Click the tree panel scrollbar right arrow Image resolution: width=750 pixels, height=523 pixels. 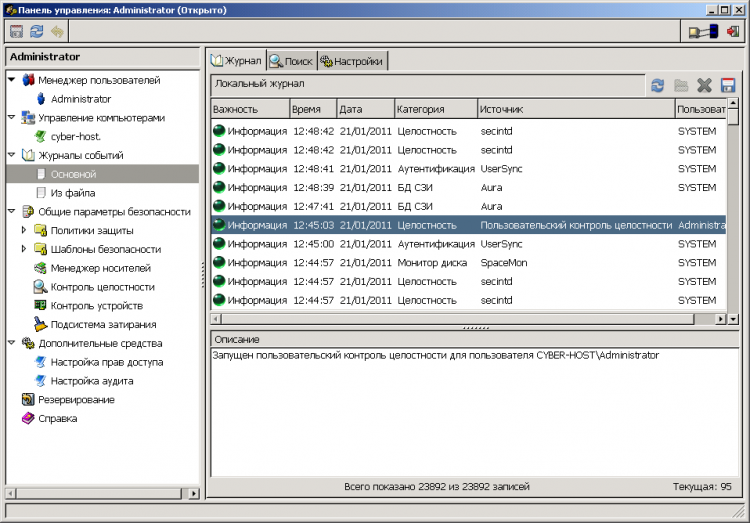tap(194, 493)
